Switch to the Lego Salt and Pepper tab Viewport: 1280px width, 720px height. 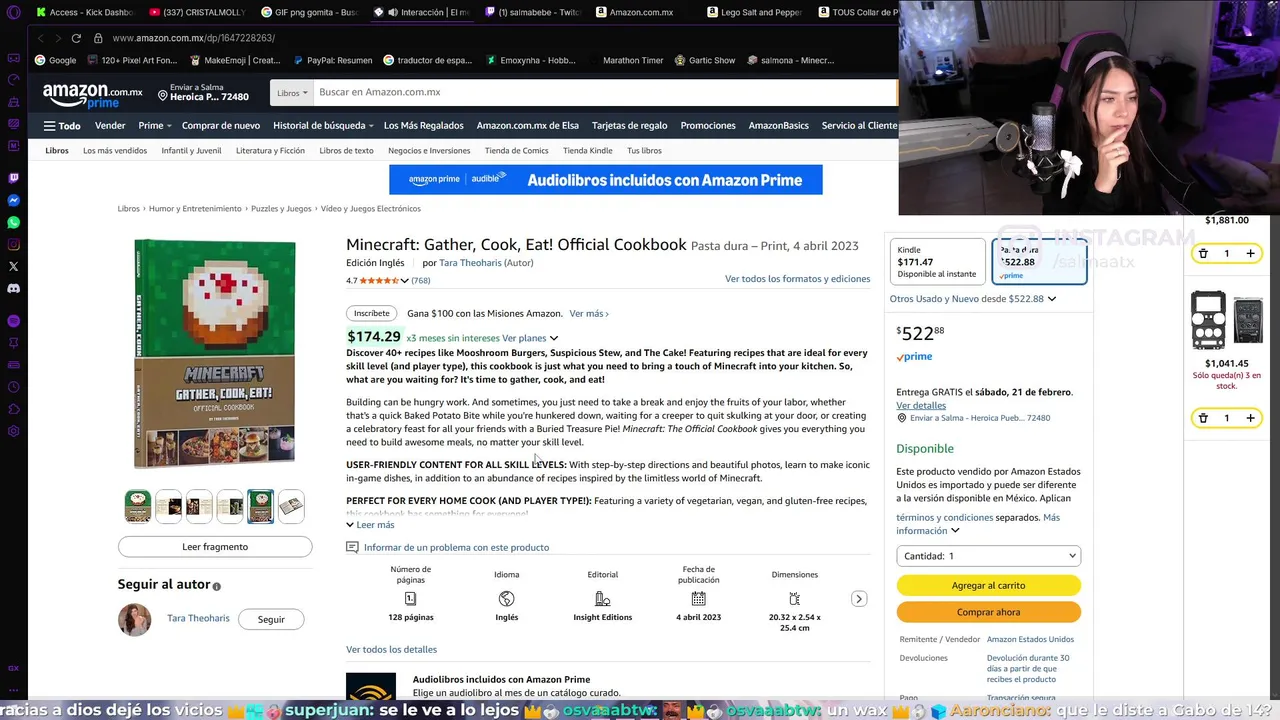point(754,12)
